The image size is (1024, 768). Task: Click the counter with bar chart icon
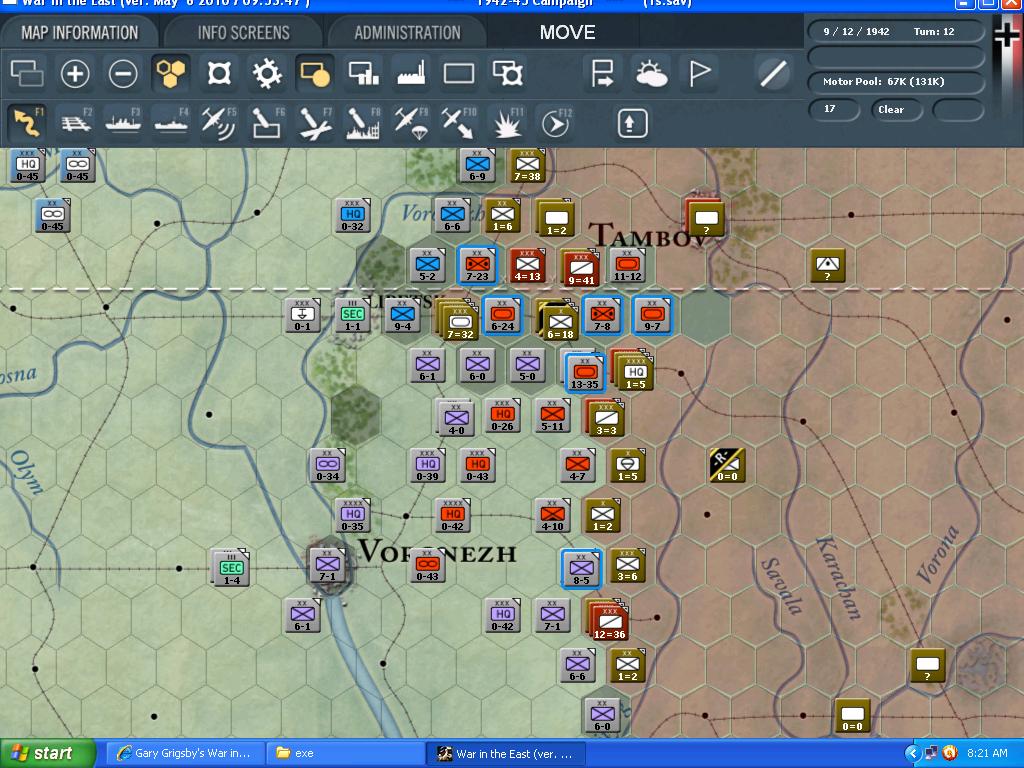[364, 73]
